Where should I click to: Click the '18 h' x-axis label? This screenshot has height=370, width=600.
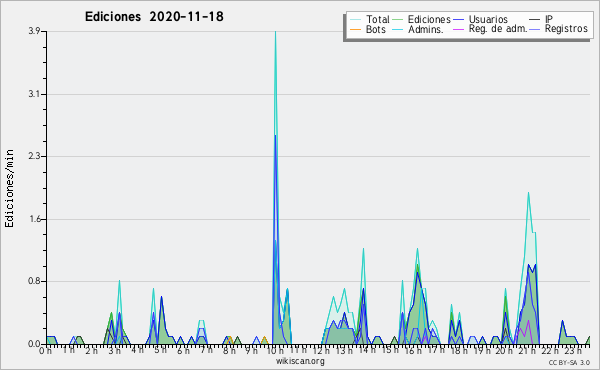458,351
